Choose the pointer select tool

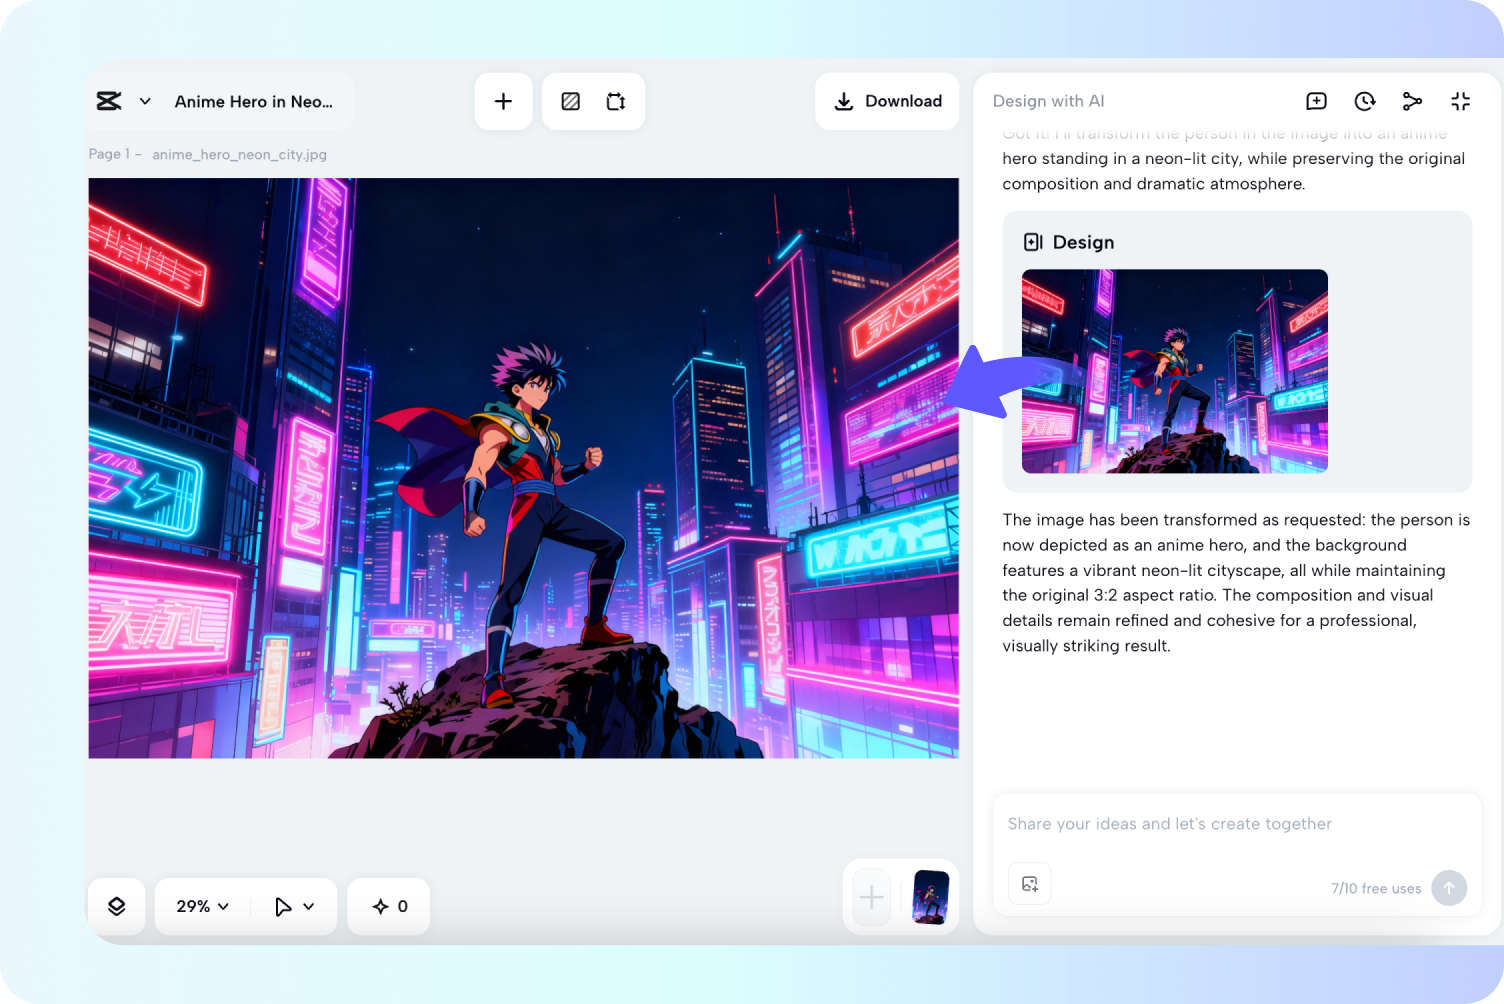click(x=283, y=906)
